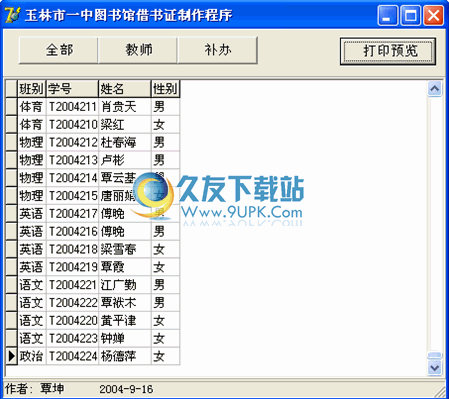Image resolution: width=449 pixels, height=399 pixels.
Task: Select cell T2004213
Action: pyautogui.click(x=72, y=160)
